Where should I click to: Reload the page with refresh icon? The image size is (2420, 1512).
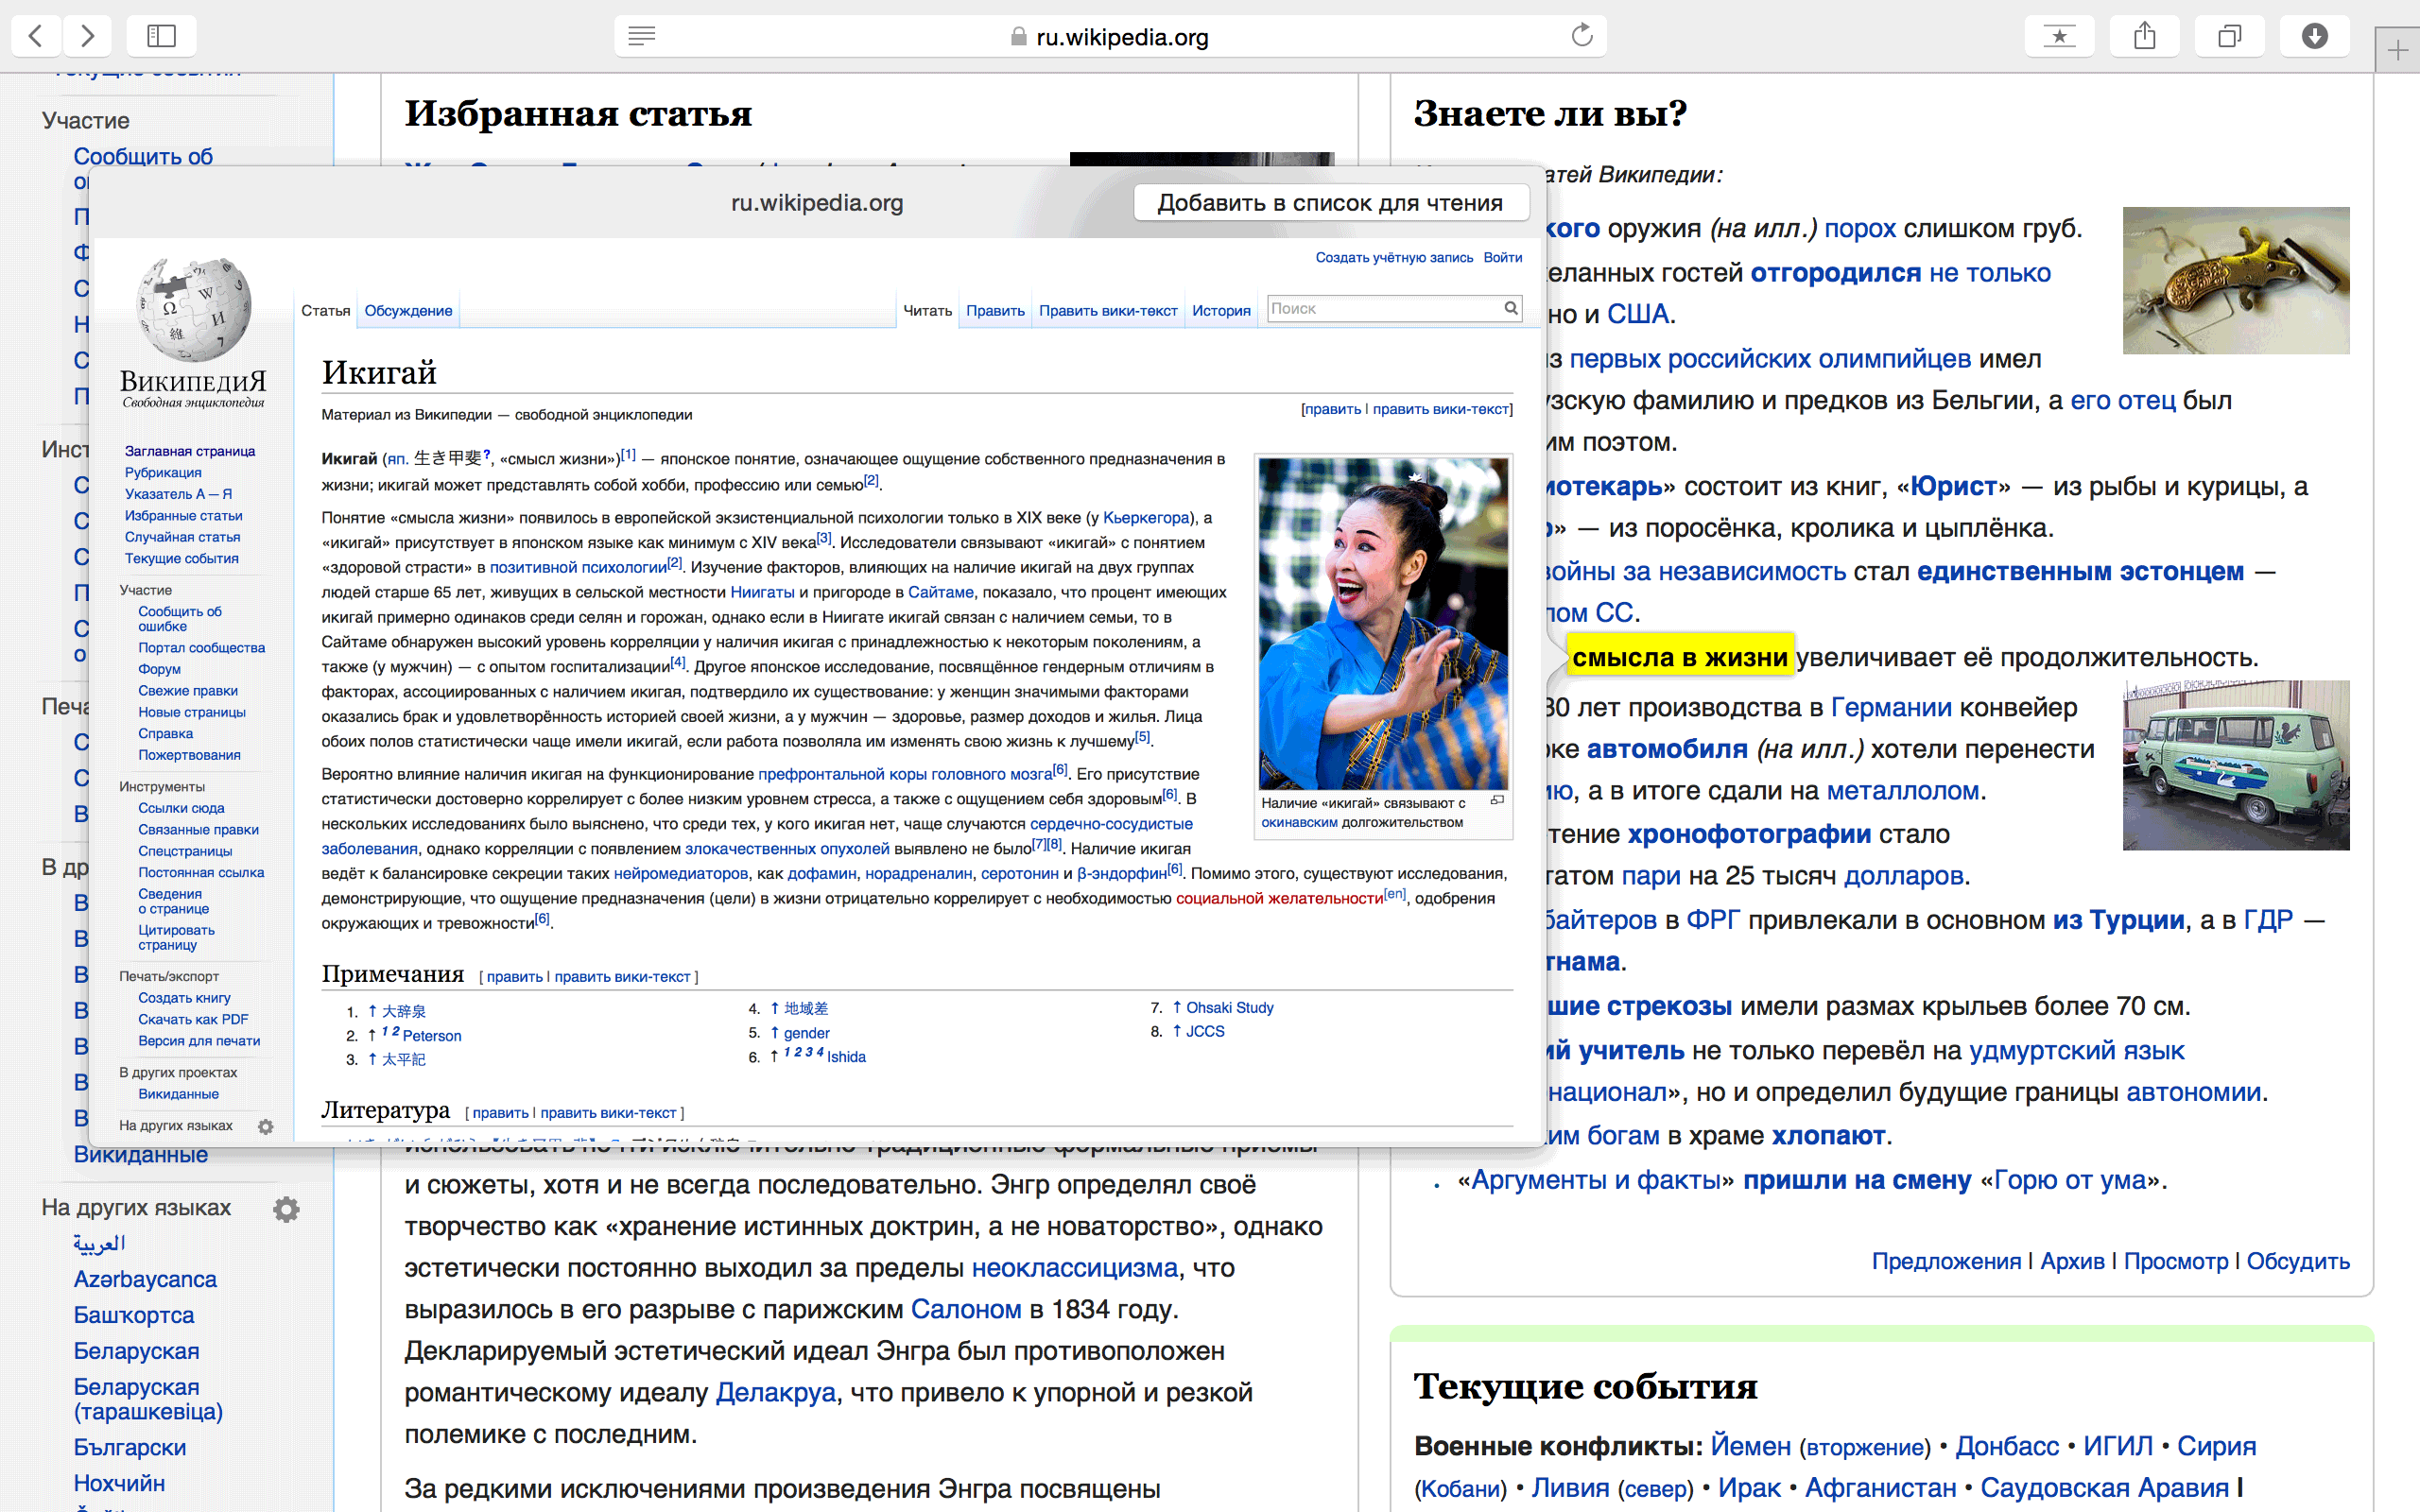[1581, 36]
